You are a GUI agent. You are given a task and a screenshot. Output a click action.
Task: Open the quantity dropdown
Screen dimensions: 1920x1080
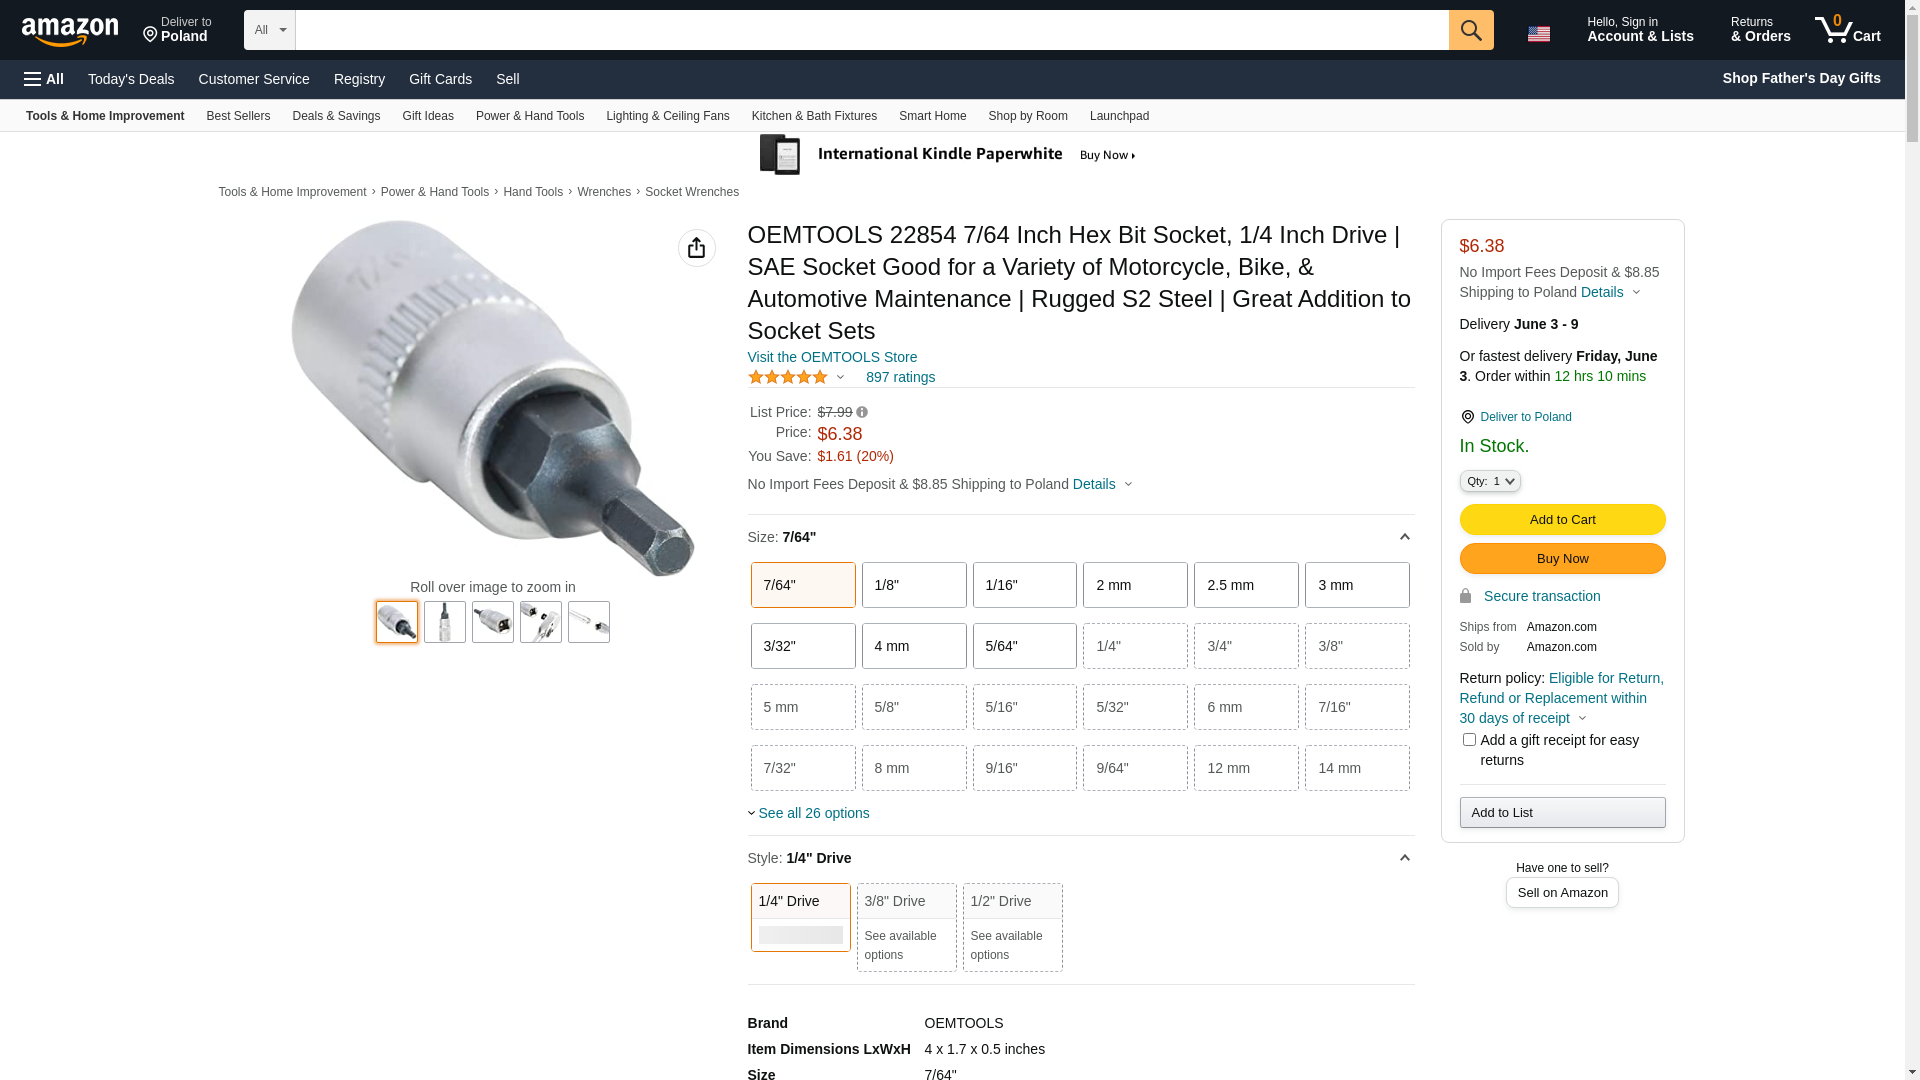pos(1490,481)
